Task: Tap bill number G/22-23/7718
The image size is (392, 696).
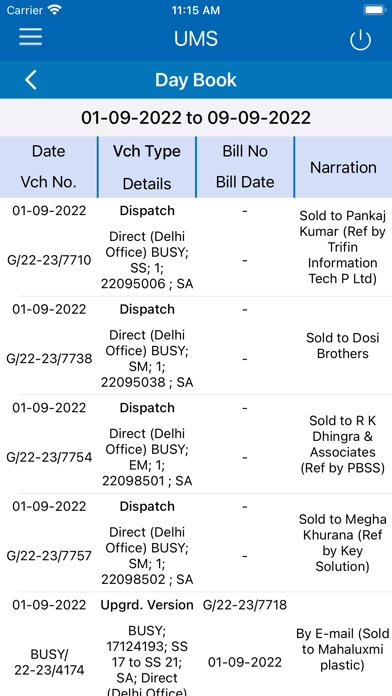Action: pos(245,605)
